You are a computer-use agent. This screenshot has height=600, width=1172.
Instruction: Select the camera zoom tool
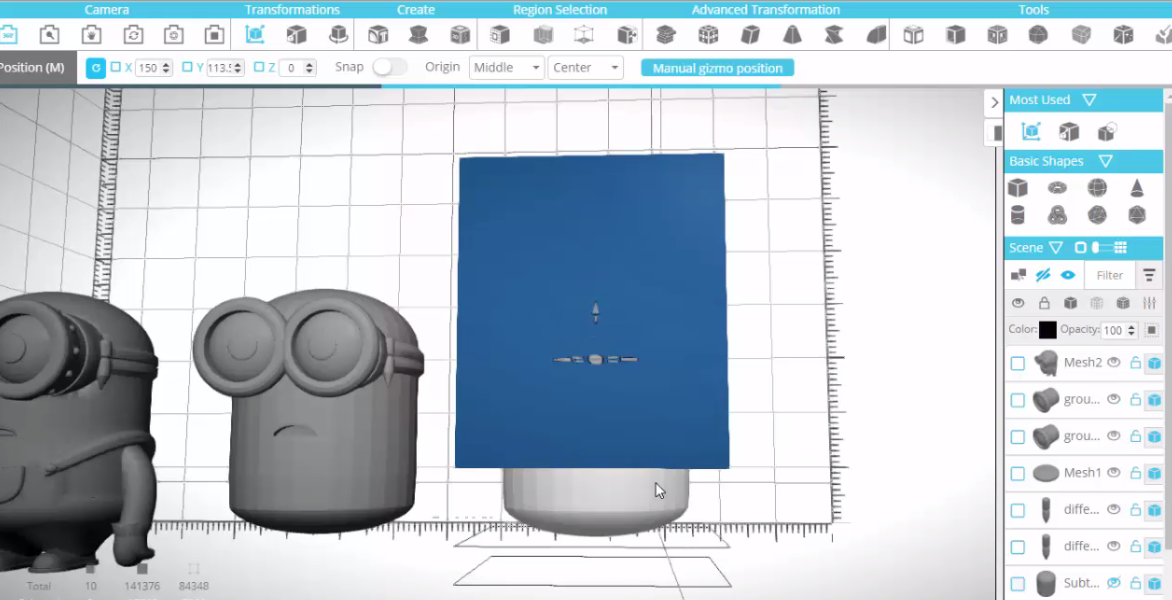click(x=49, y=34)
